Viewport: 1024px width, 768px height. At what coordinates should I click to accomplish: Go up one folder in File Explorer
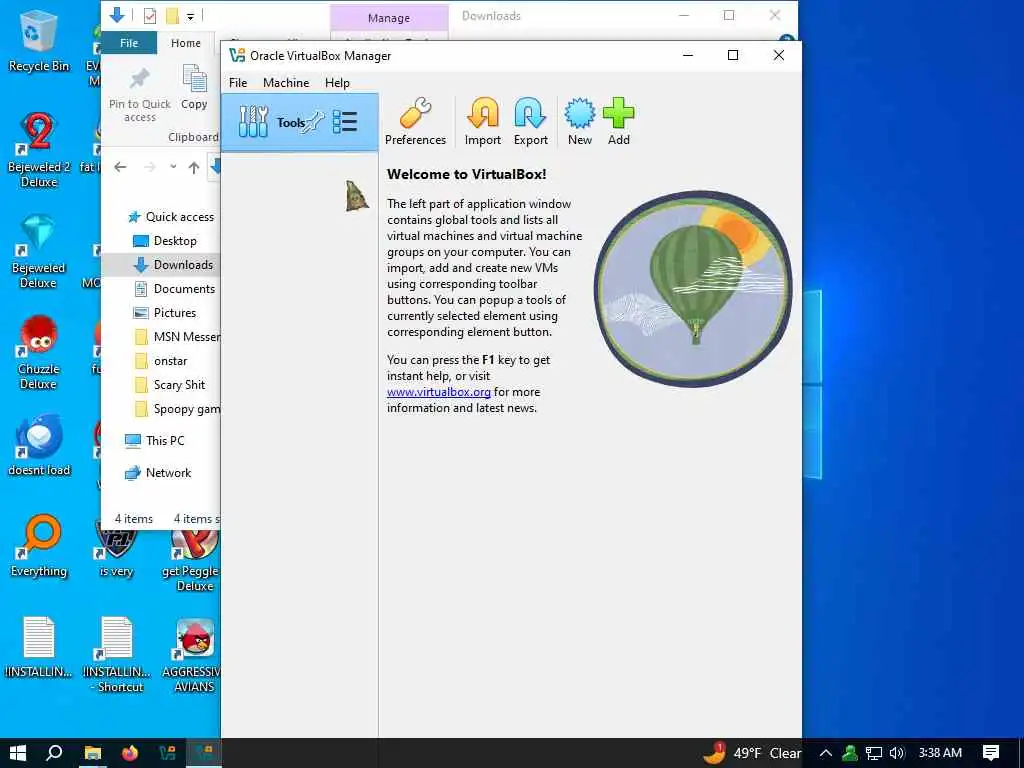point(194,167)
